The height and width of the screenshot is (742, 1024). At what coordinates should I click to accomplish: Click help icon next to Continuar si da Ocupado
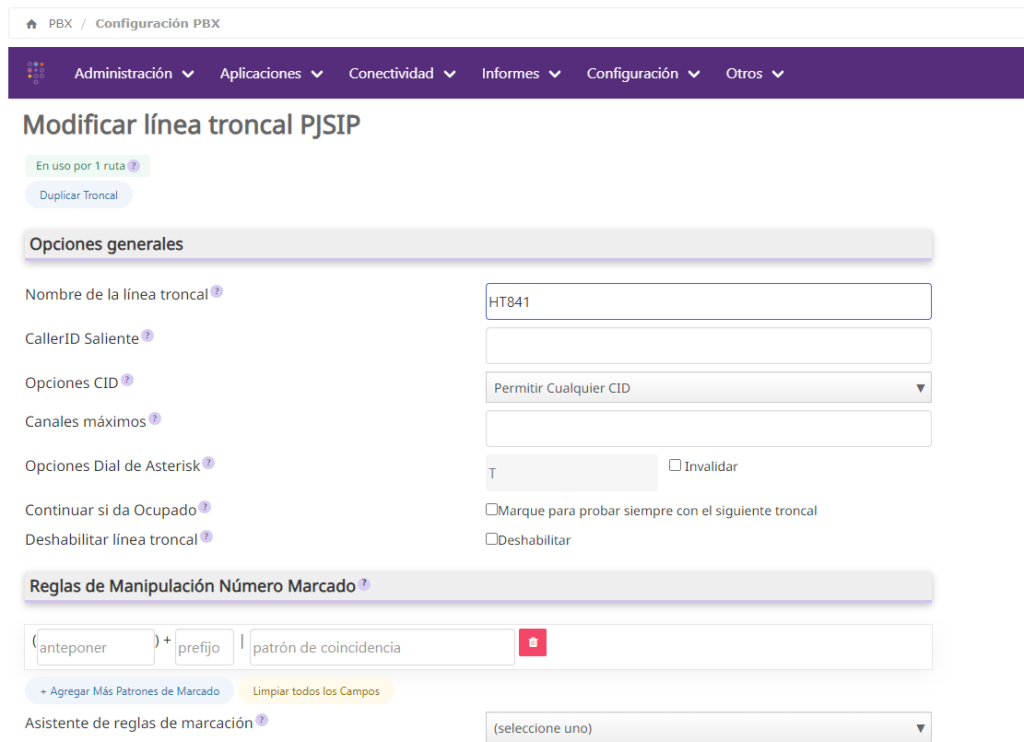(x=205, y=508)
